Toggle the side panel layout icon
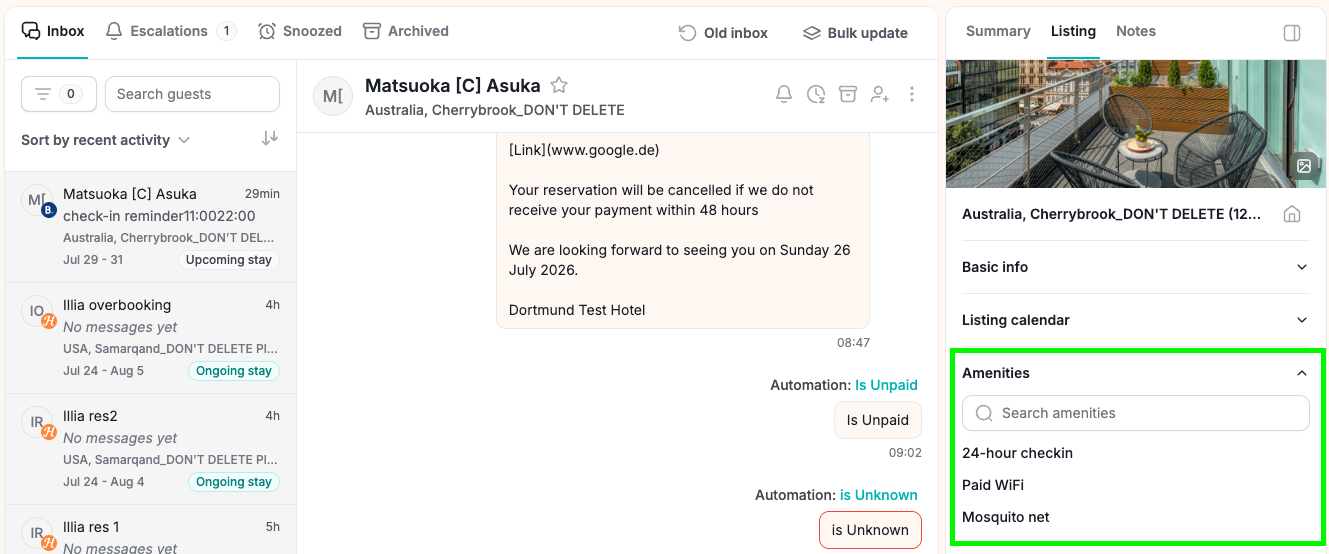Viewport: 1329px width, 554px height. pos(1292,33)
